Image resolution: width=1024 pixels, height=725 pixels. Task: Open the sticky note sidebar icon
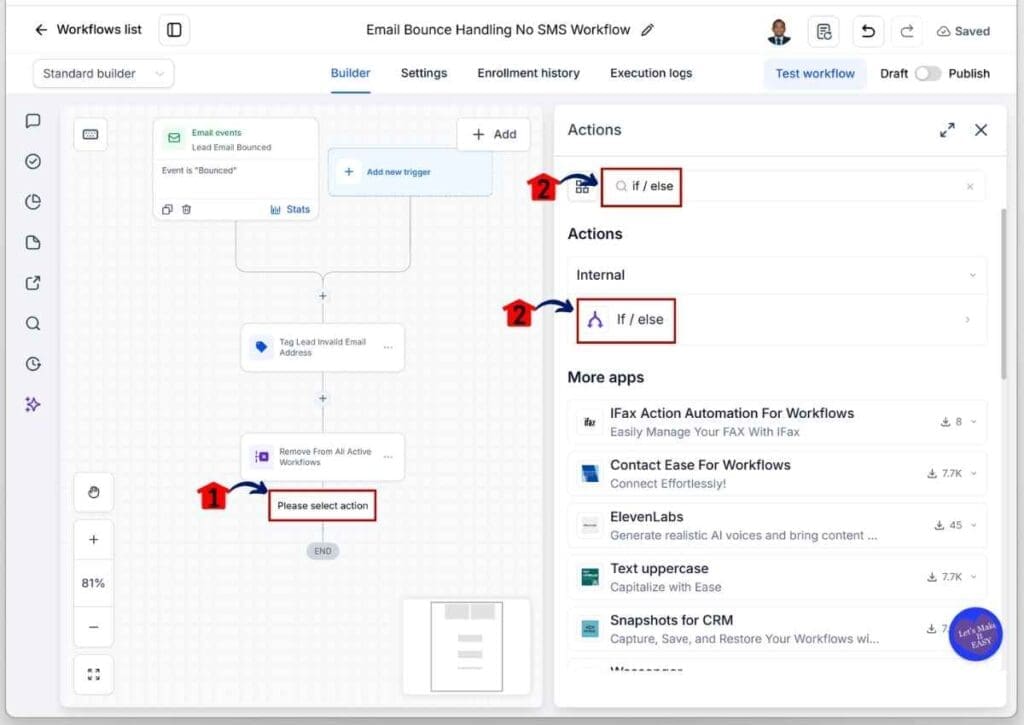coord(33,242)
